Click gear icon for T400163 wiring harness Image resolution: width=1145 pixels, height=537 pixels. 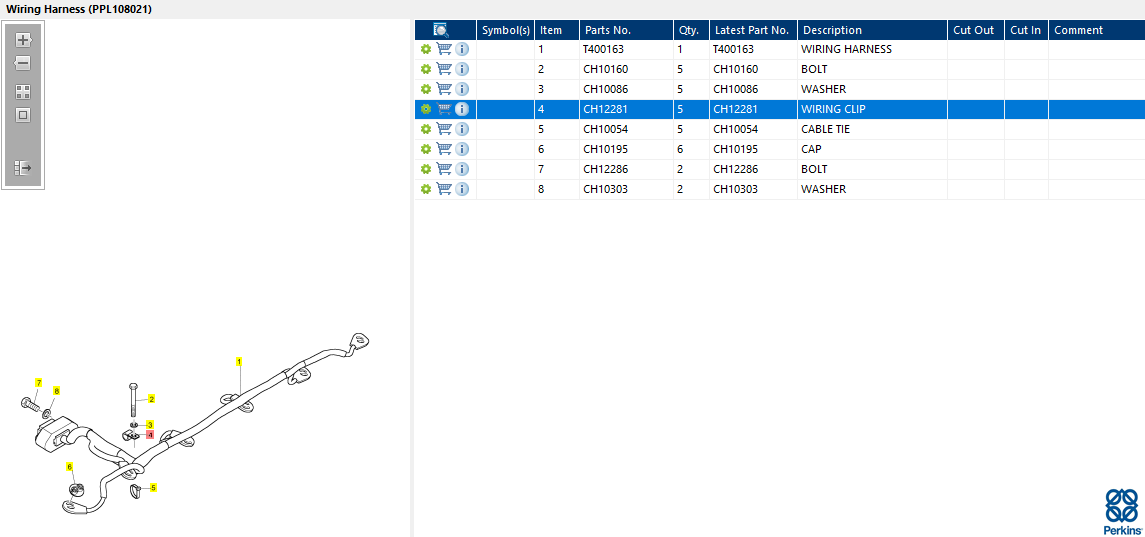point(426,49)
